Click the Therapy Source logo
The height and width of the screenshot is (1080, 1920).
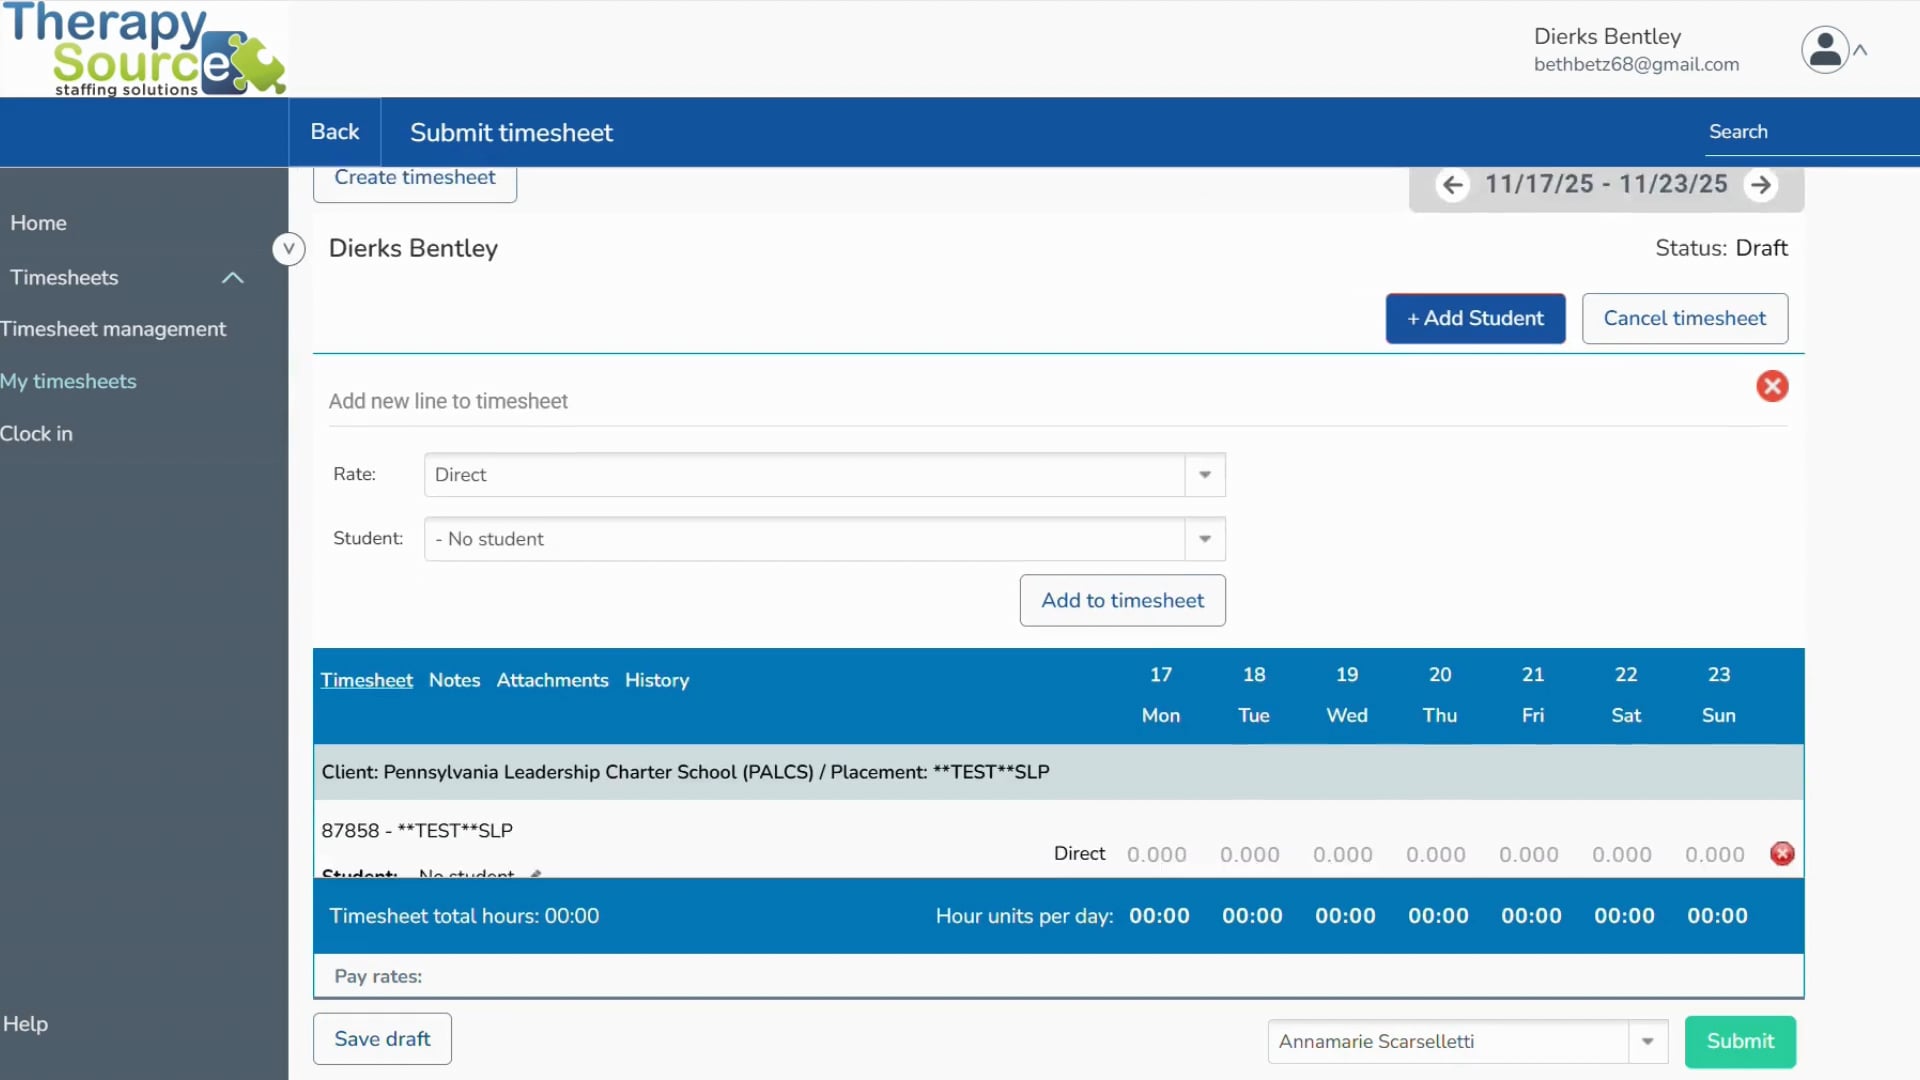pos(144,49)
